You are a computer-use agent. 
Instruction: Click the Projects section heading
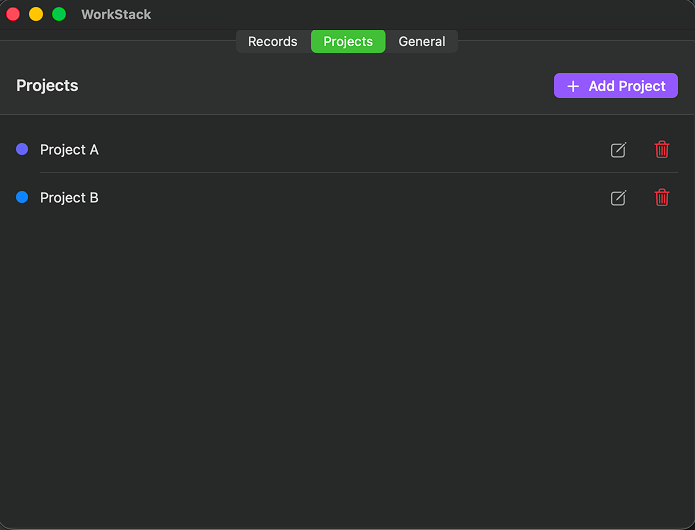47,86
